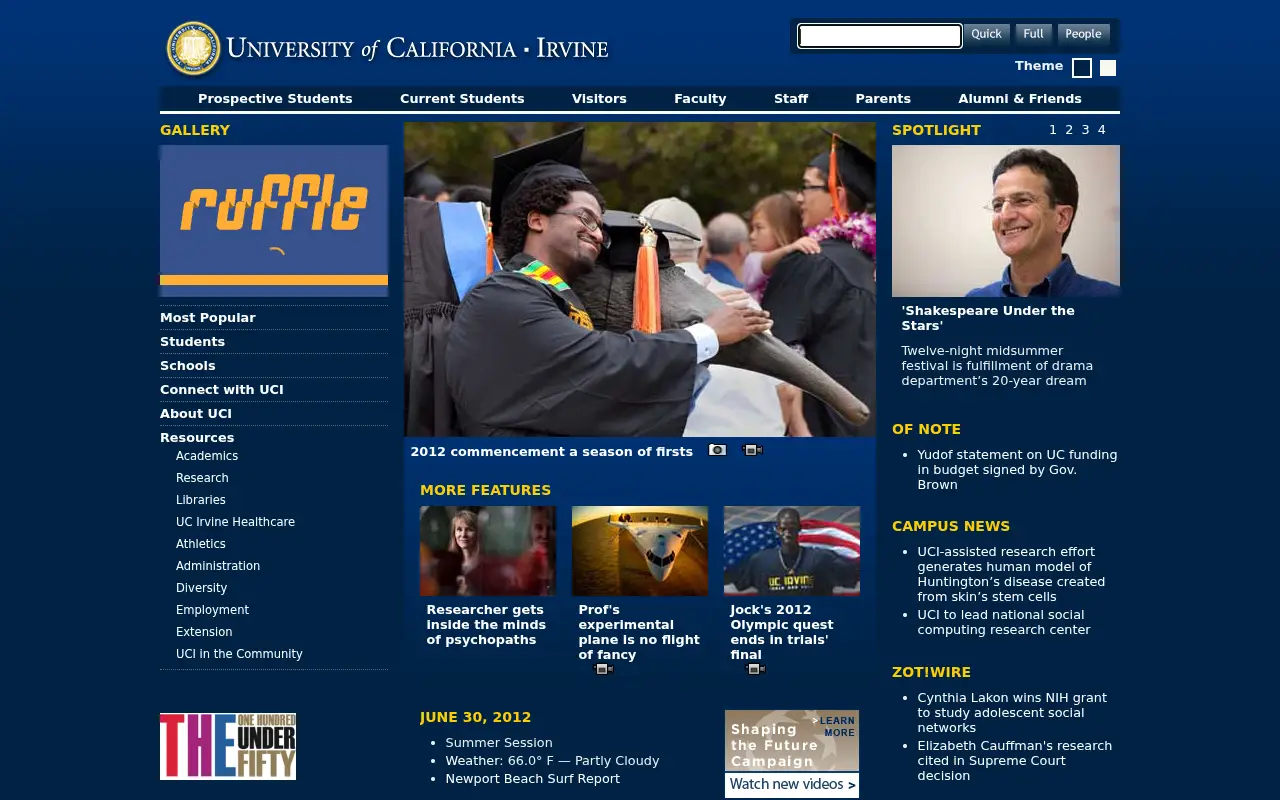Open Yudof statement on UC funding

click(x=1017, y=470)
